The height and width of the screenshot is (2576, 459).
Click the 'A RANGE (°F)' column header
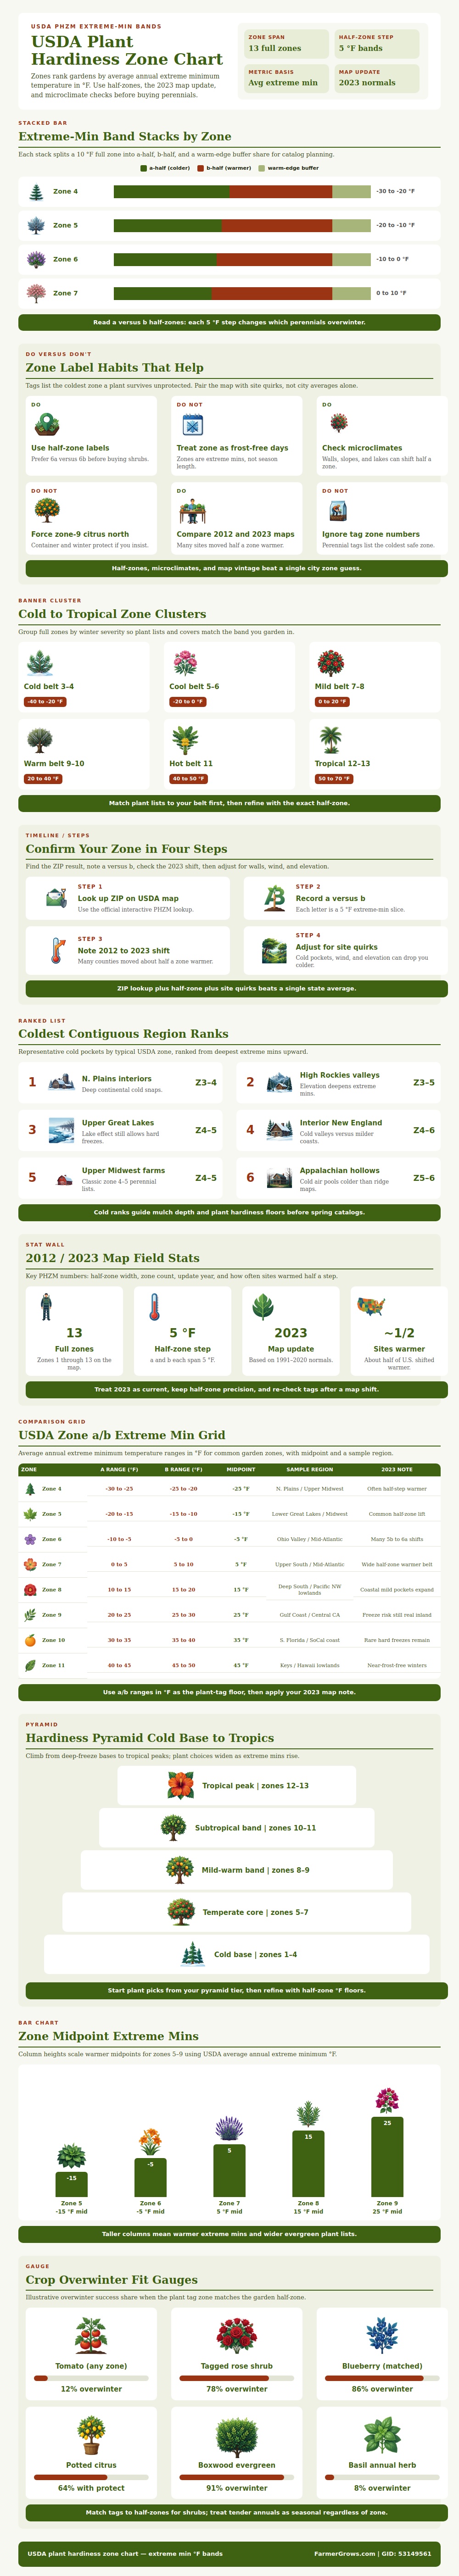119,1470
